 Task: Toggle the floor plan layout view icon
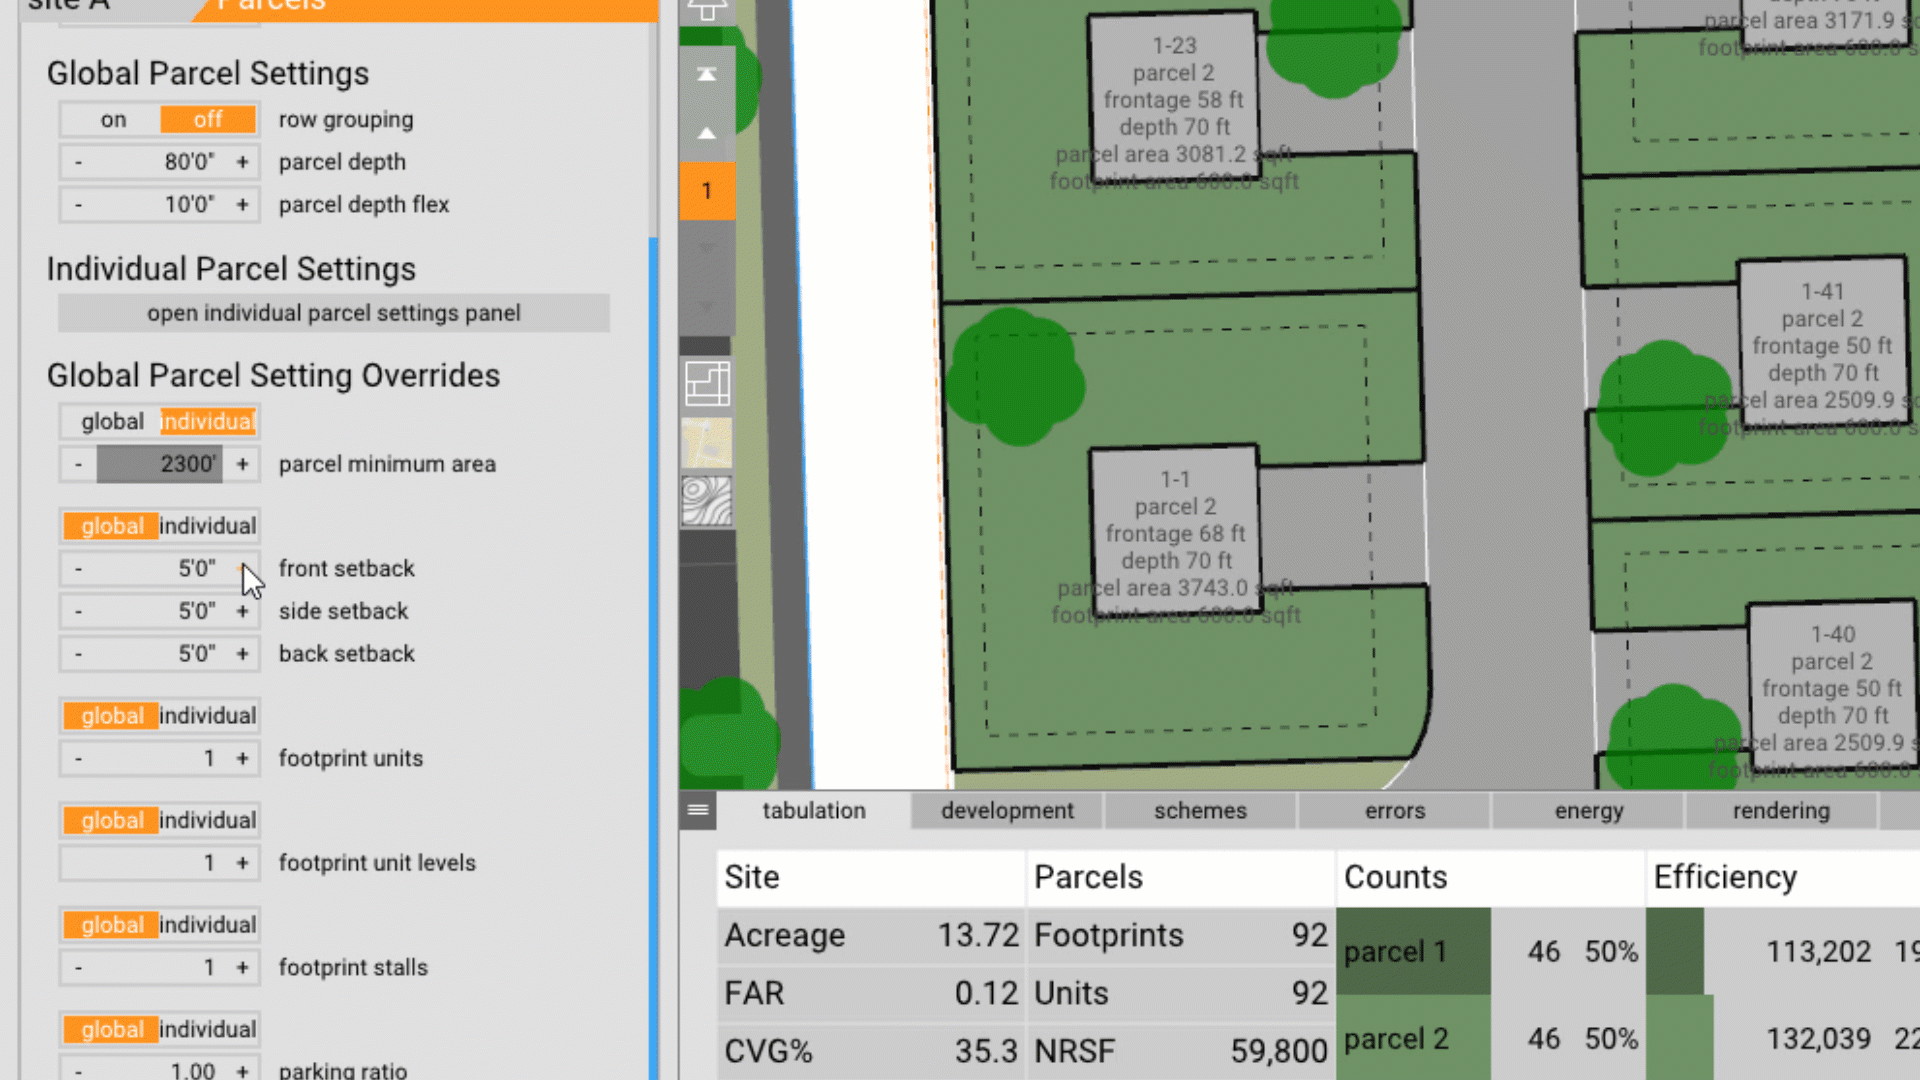click(x=707, y=384)
